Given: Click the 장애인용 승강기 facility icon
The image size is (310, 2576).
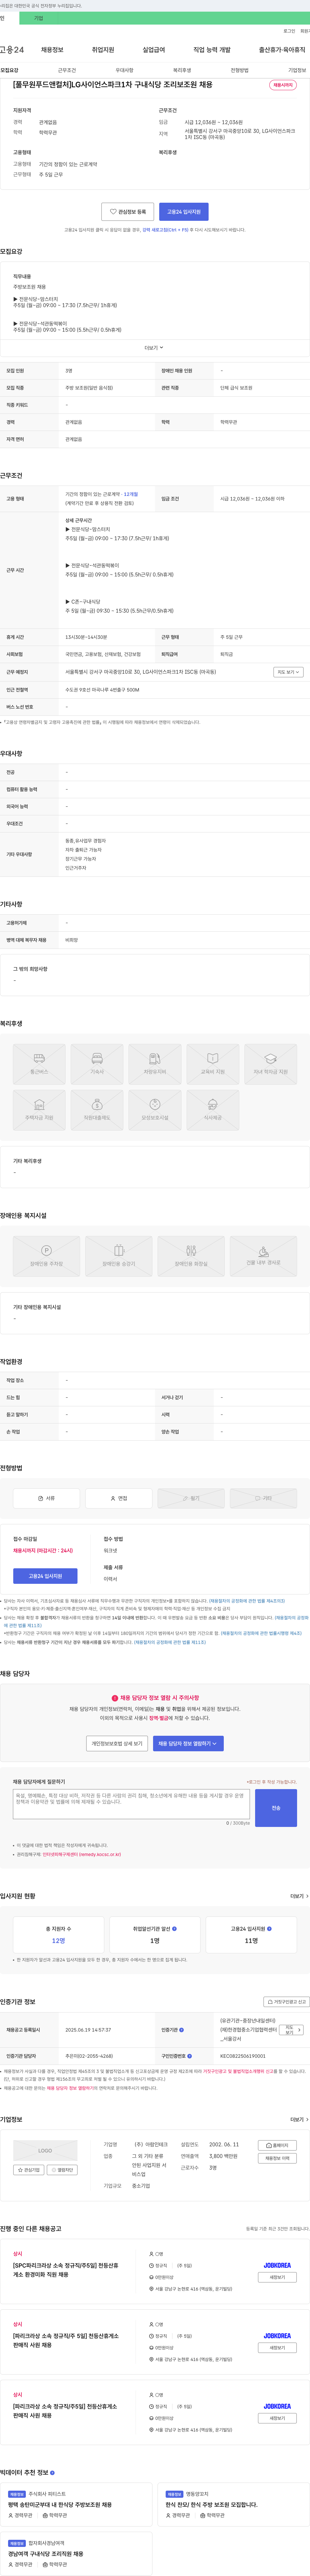Looking at the screenshot, I should coord(119,1256).
